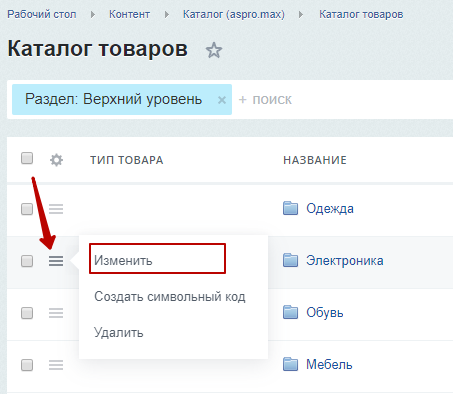Add Каталог товаров to favorites with the star
The image size is (453, 394).
(214, 50)
